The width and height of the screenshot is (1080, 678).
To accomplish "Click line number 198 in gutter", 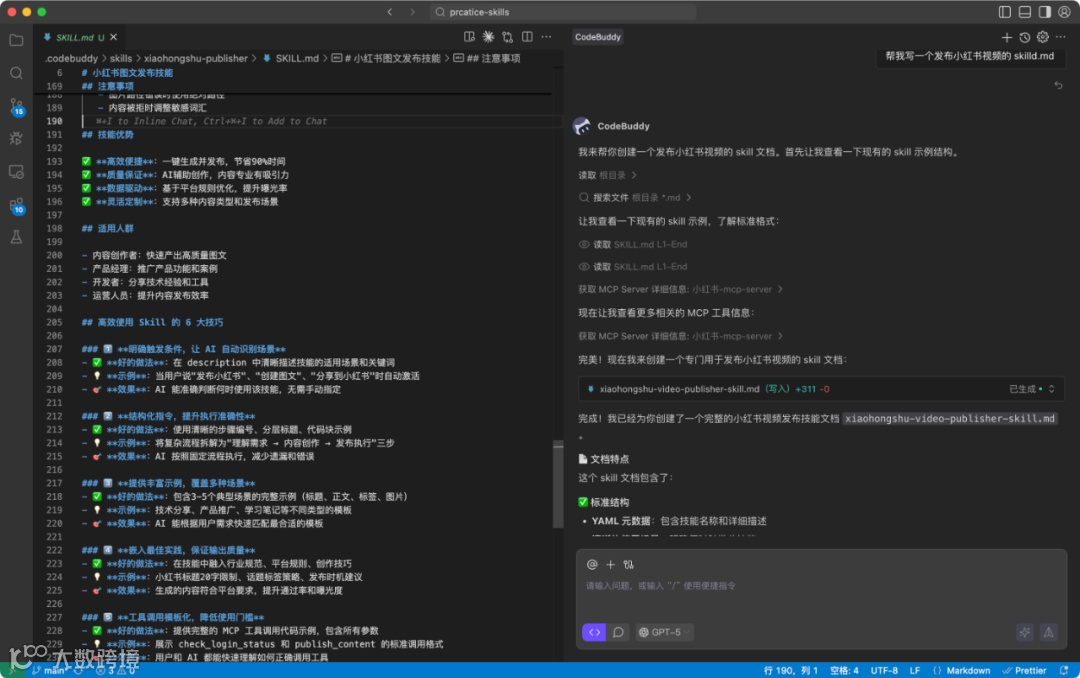I will (x=54, y=228).
